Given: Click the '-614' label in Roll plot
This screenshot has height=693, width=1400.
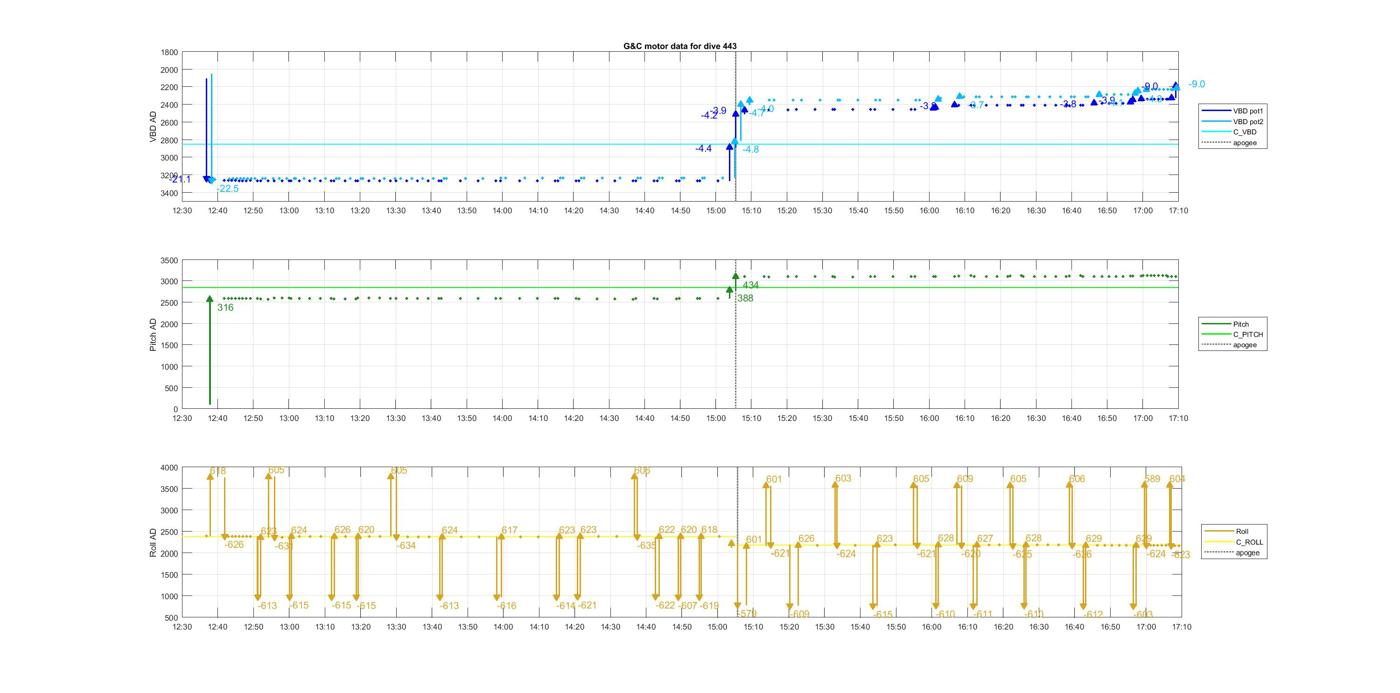Looking at the screenshot, I should [x=566, y=606].
